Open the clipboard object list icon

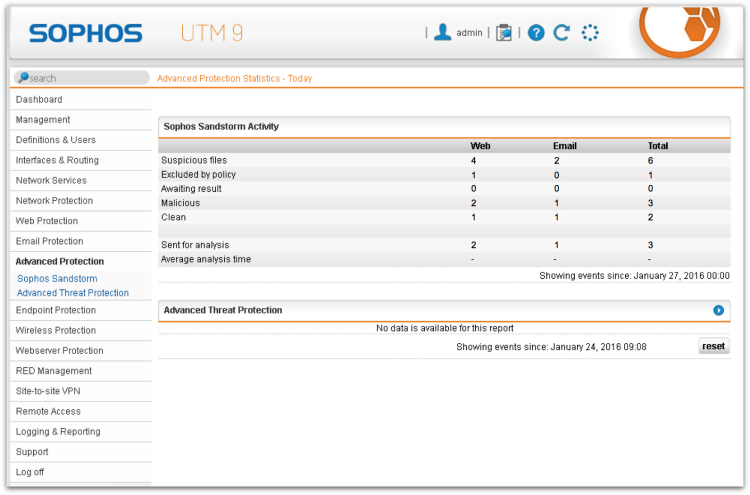click(x=504, y=33)
